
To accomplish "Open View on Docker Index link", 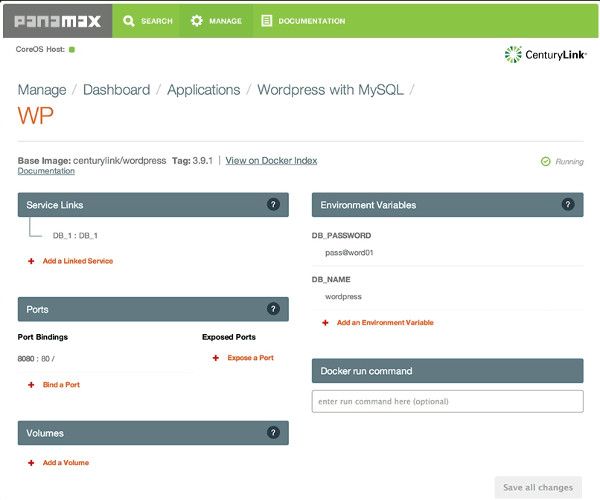I will tap(271, 161).
